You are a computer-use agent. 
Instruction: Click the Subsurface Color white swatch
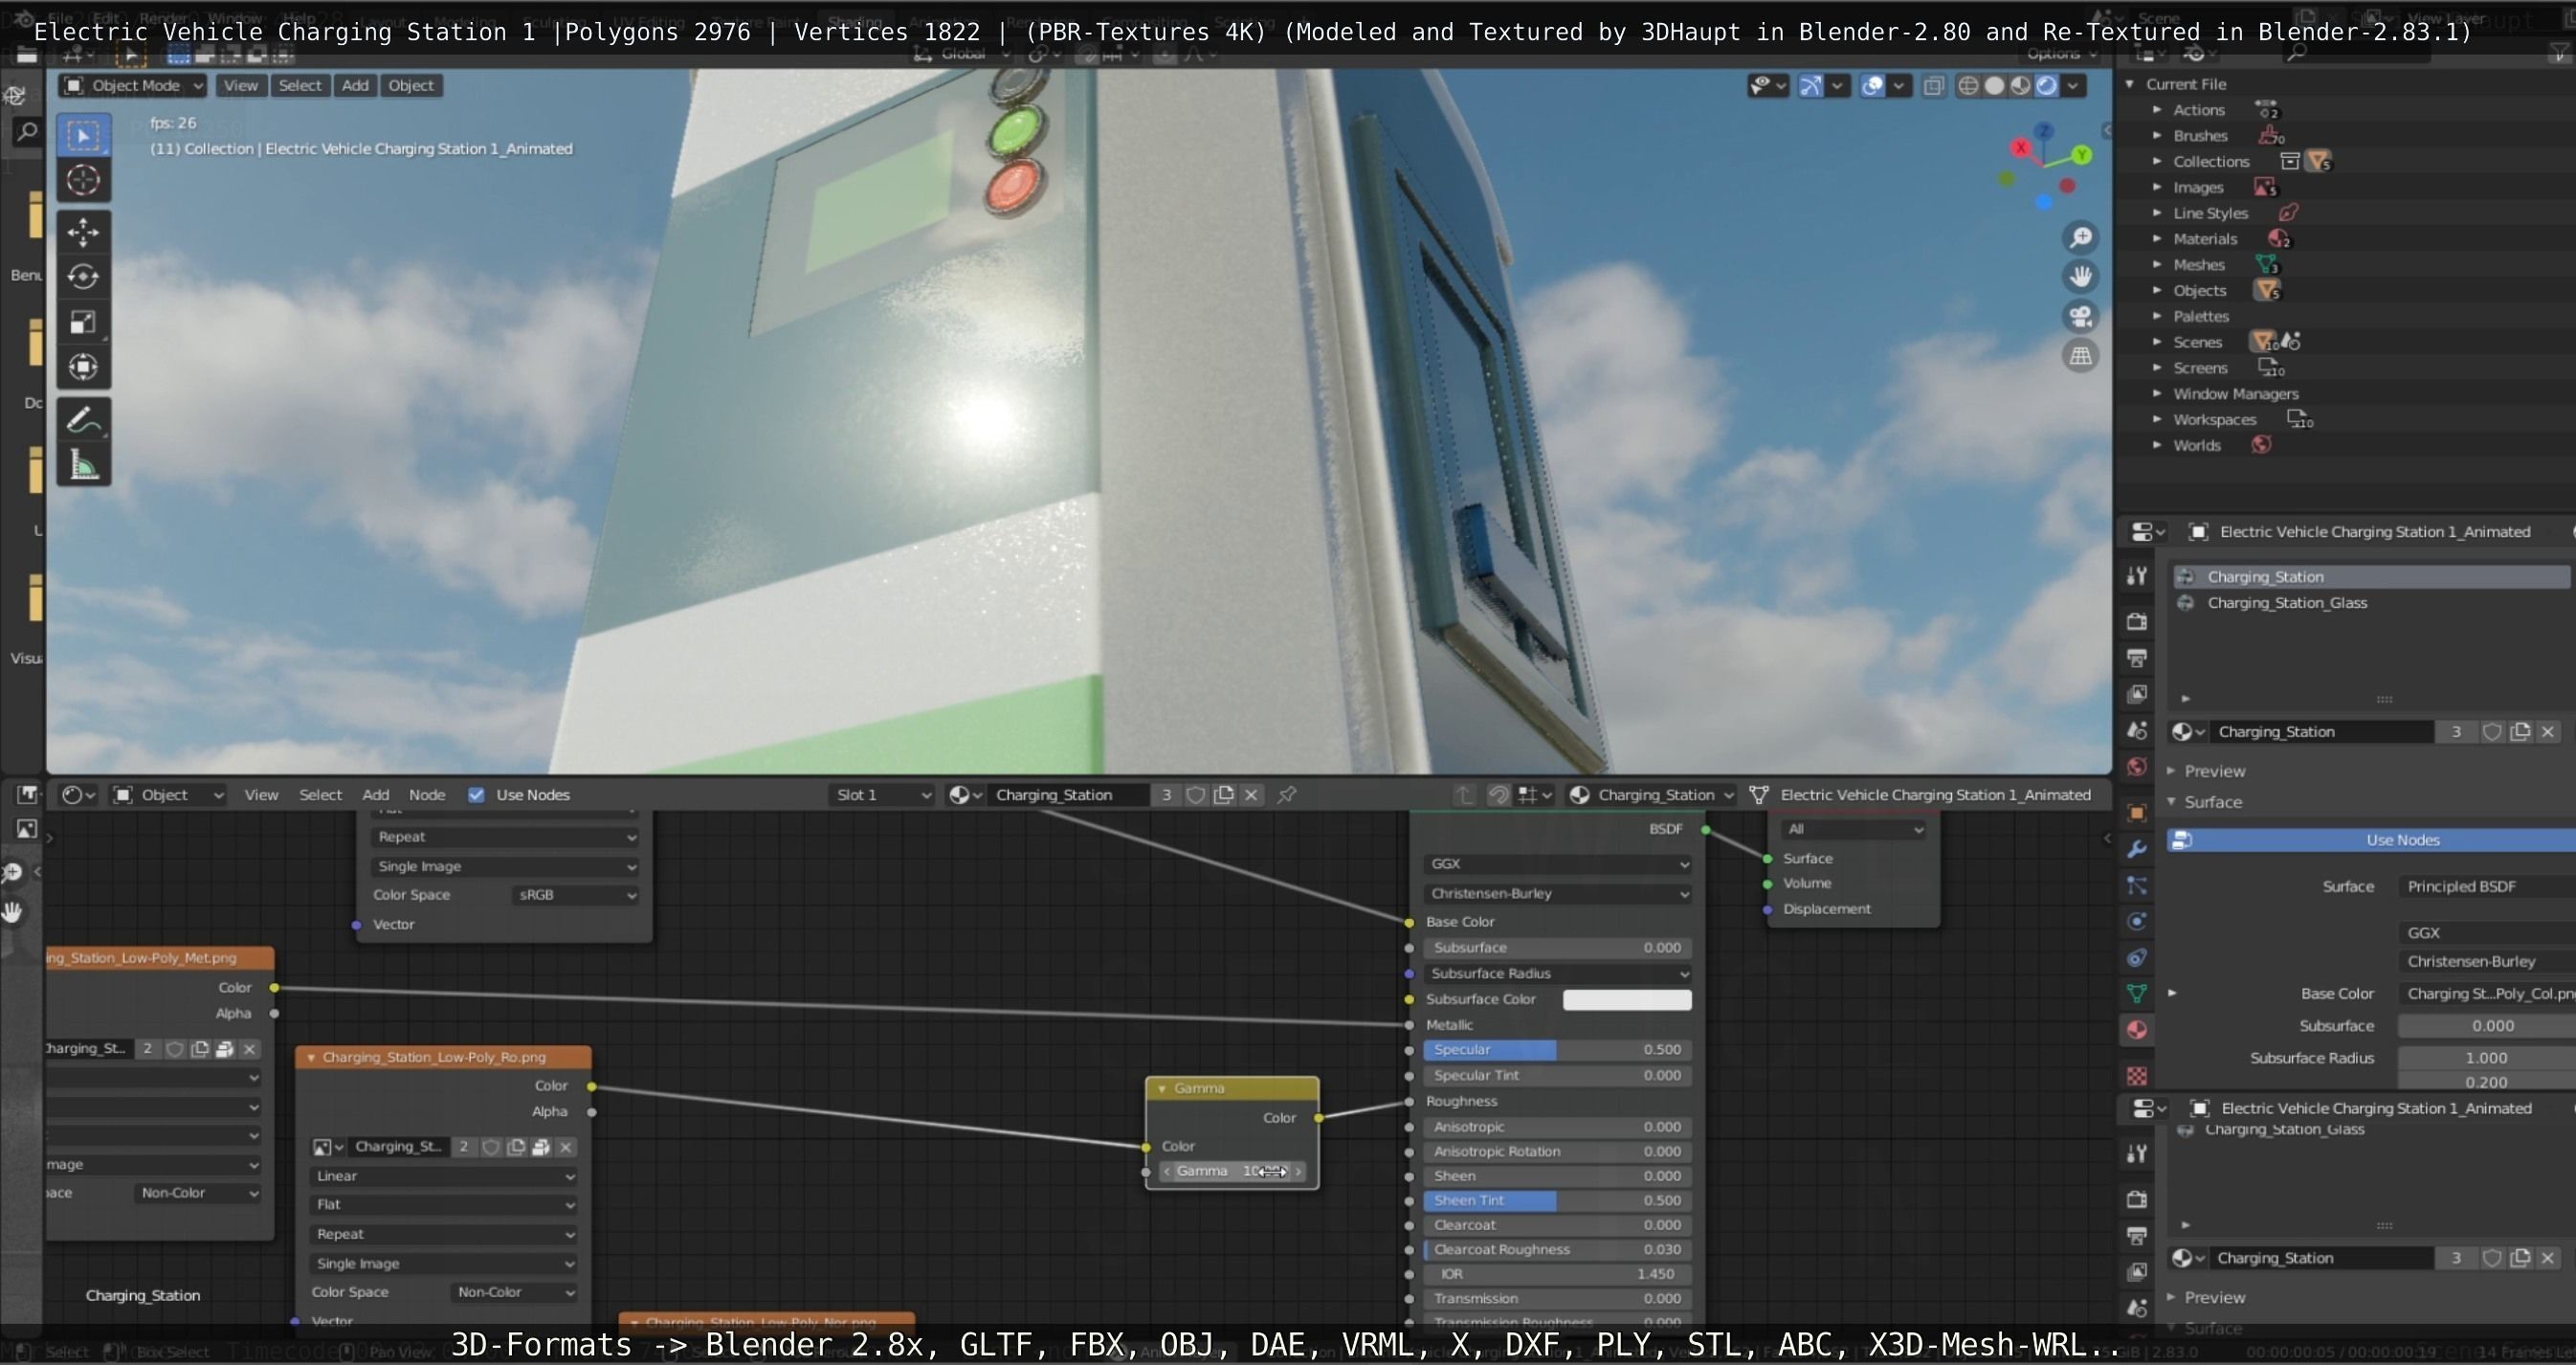(1626, 999)
